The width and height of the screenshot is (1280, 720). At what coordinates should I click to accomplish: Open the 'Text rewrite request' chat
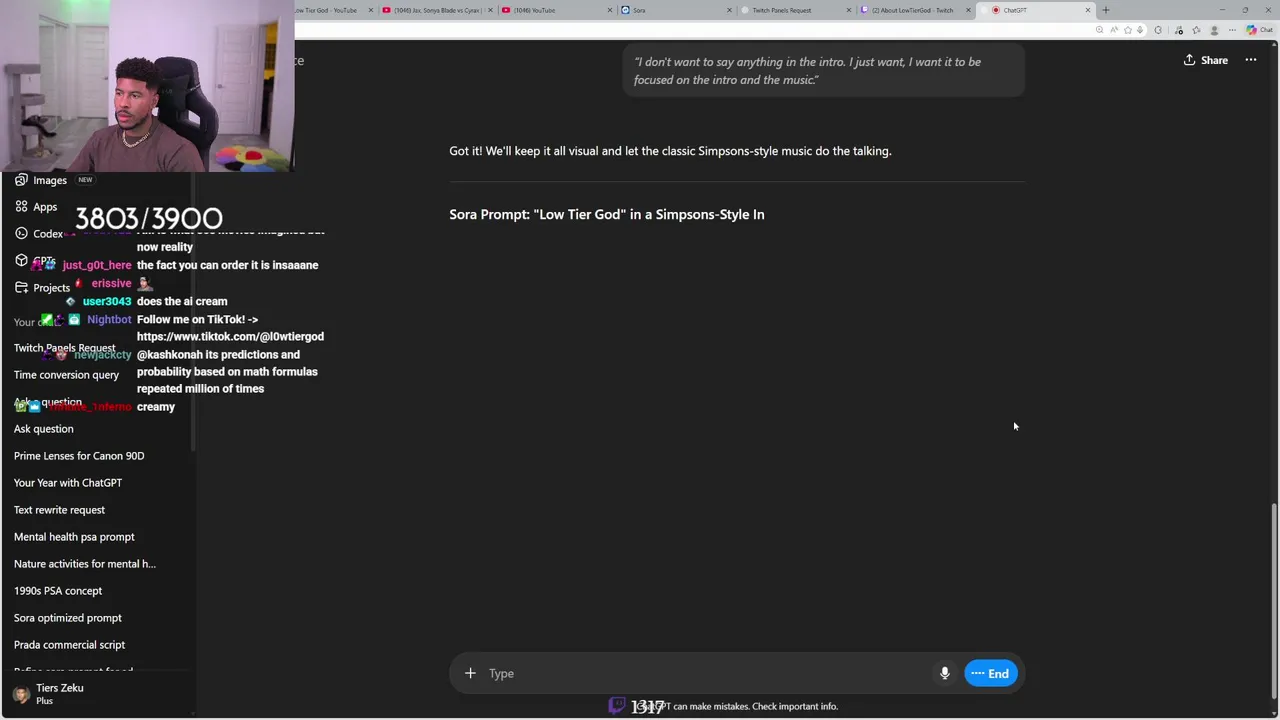click(x=59, y=510)
